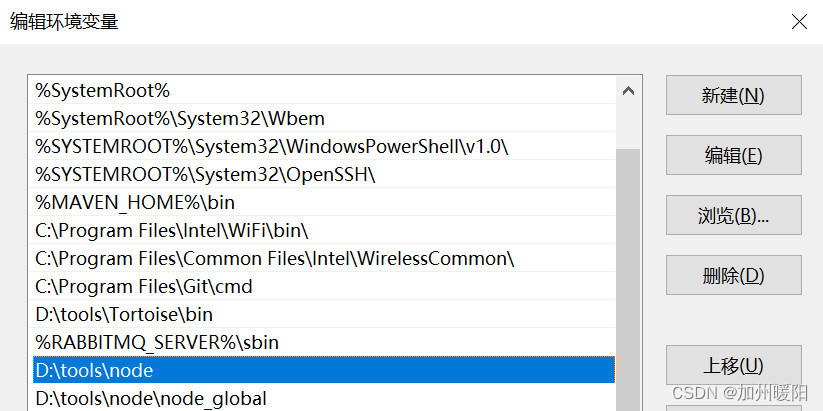The width and height of the screenshot is (823, 411).
Task: Select the D:\tools\Tortoise\bin entry
Action: point(324,314)
